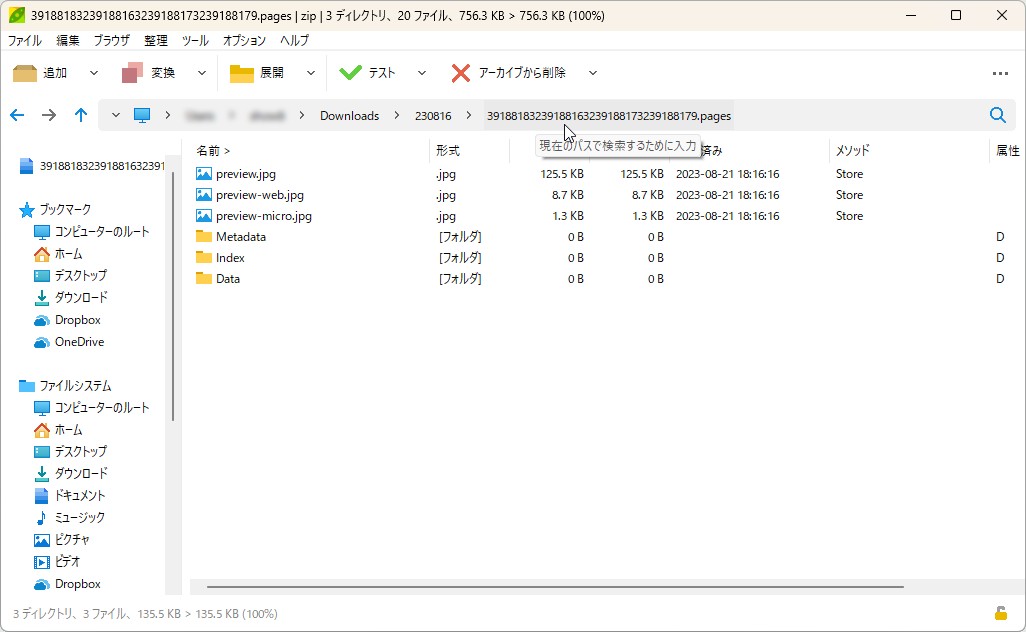Open OneDrive in the sidebar
1026x632 pixels.
coord(69,342)
